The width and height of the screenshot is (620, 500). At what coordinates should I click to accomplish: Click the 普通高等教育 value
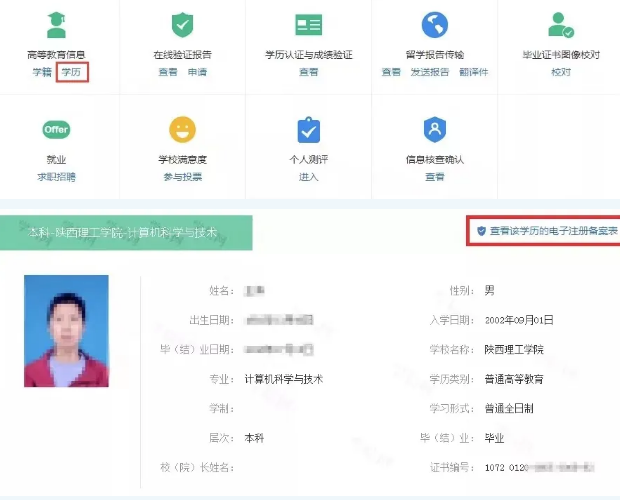[x=514, y=379]
